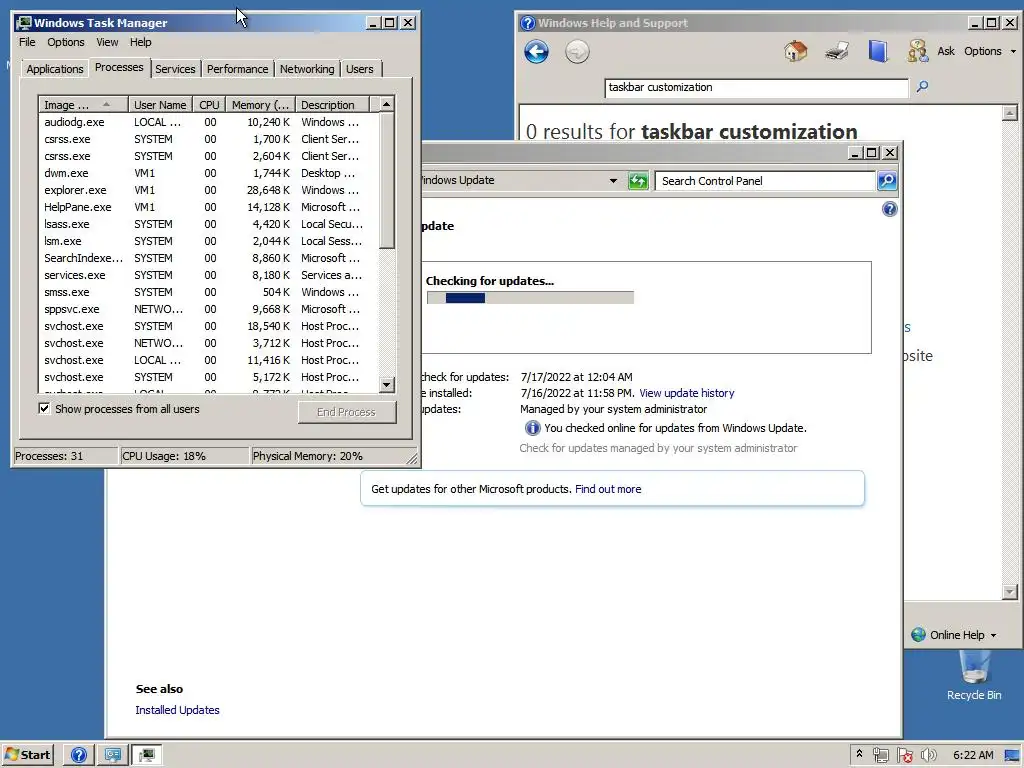Click blue help icon in Windows Update
The width and height of the screenshot is (1024, 768).
click(x=889, y=209)
